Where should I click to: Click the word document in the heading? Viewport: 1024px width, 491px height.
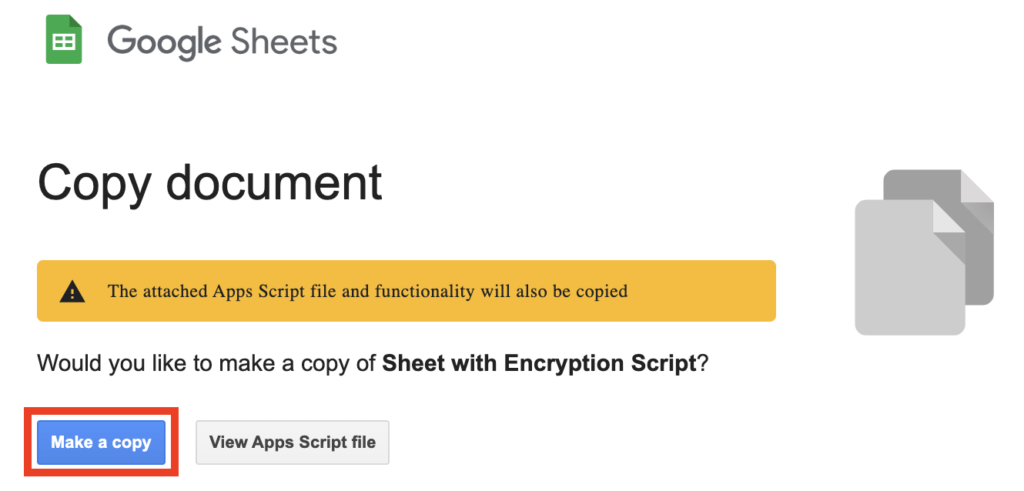274,183
